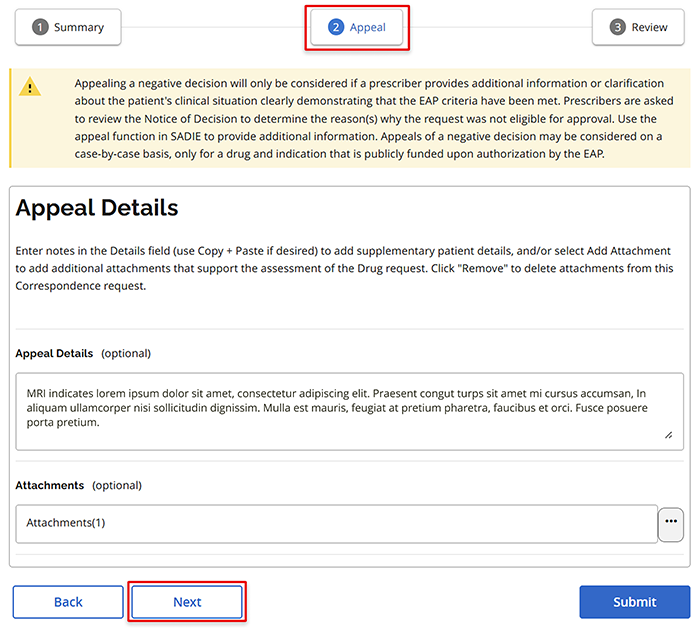The width and height of the screenshot is (700, 630).
Task: Click the Attachments(1) field
Action: click(337, 524)
